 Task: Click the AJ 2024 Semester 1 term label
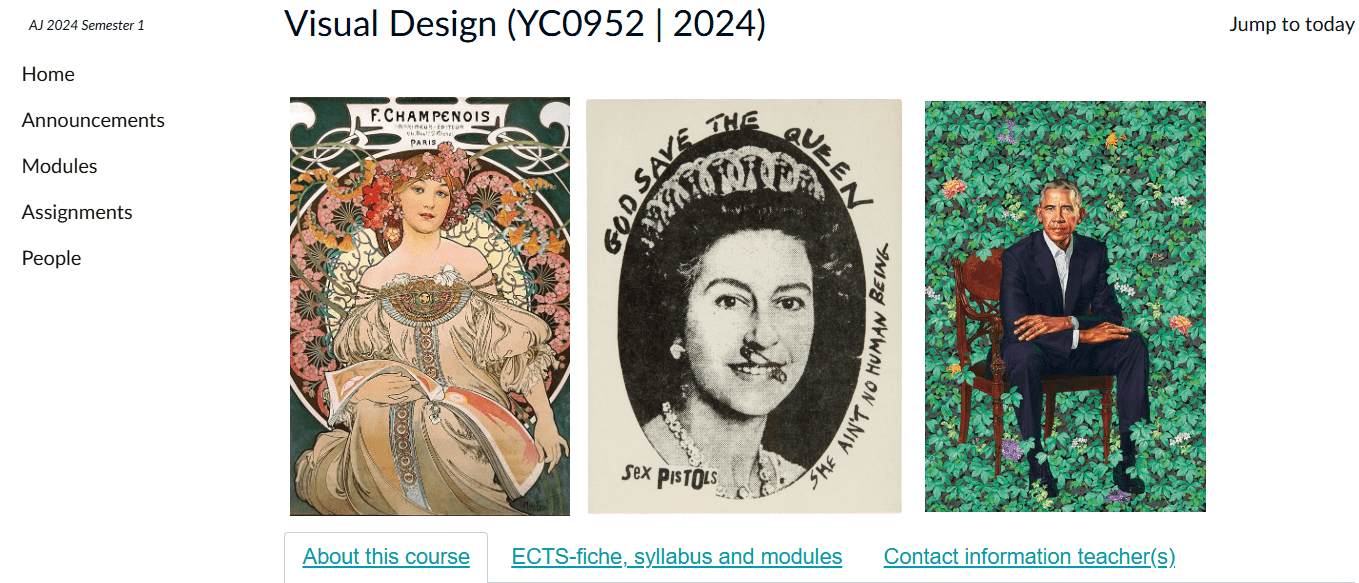[87, 25]
